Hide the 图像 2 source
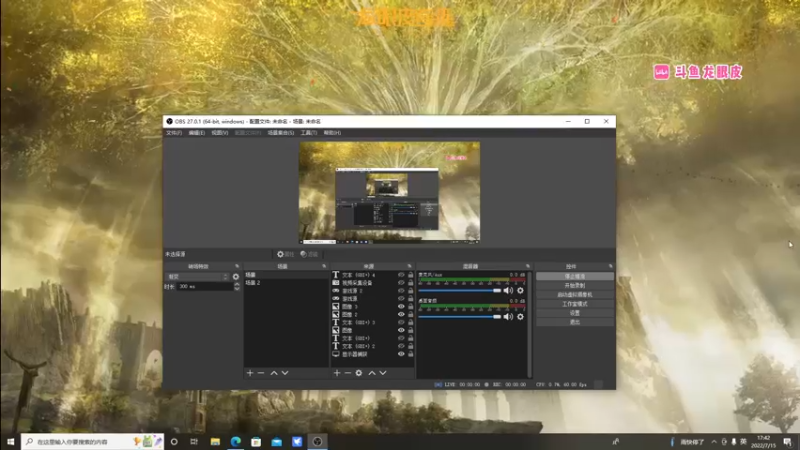 pyautogui.click(x=401, y=314)
